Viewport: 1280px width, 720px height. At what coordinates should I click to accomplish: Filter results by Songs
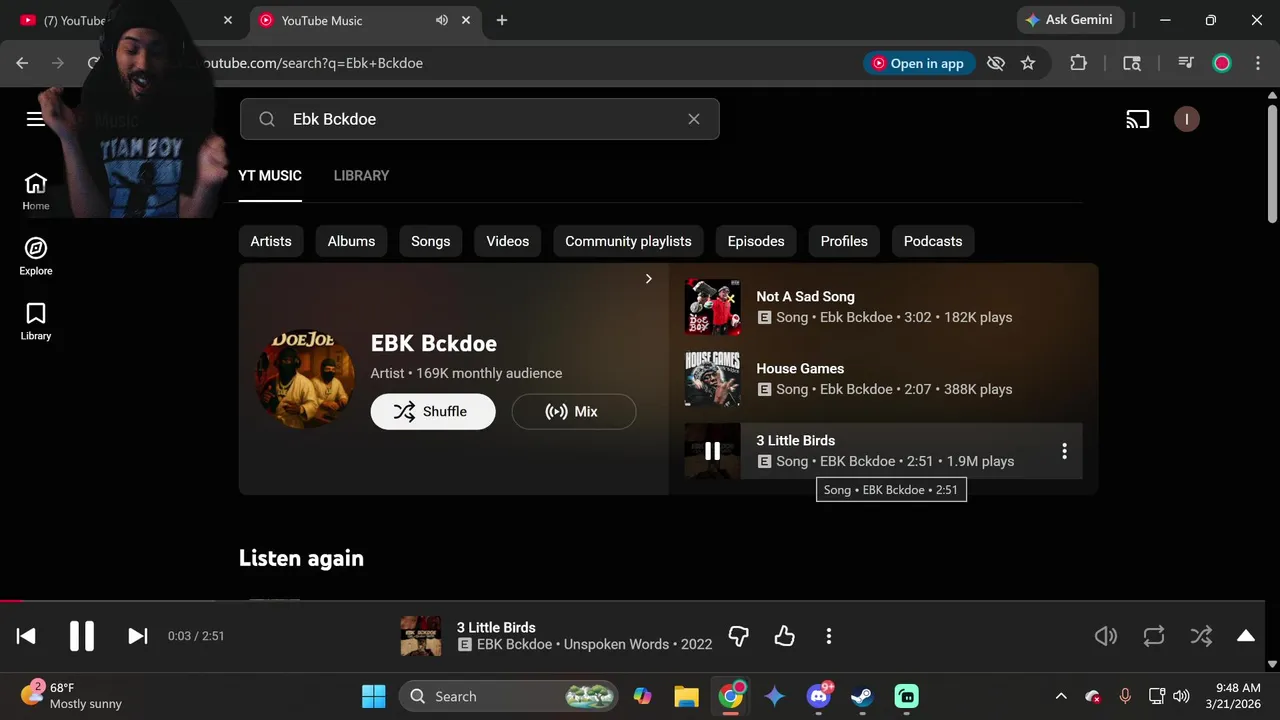point(431,241)
